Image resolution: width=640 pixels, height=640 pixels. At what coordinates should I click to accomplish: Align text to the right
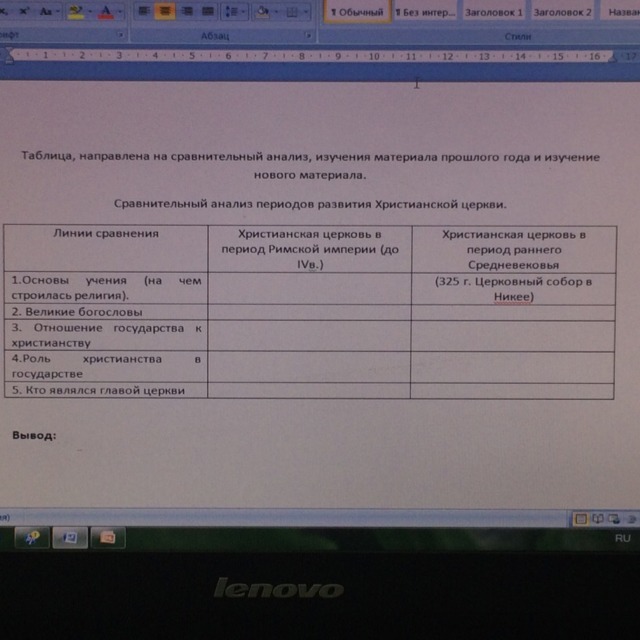tap(186, 11)
